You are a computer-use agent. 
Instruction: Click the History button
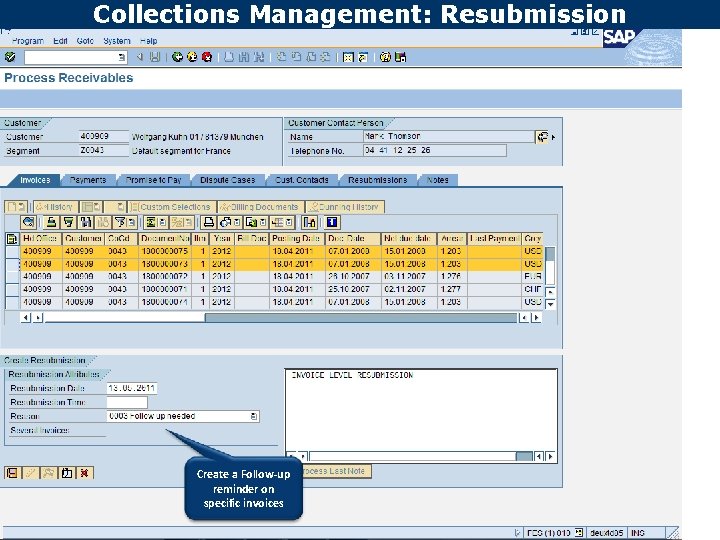pyautogui.click(x=55, y=207)
